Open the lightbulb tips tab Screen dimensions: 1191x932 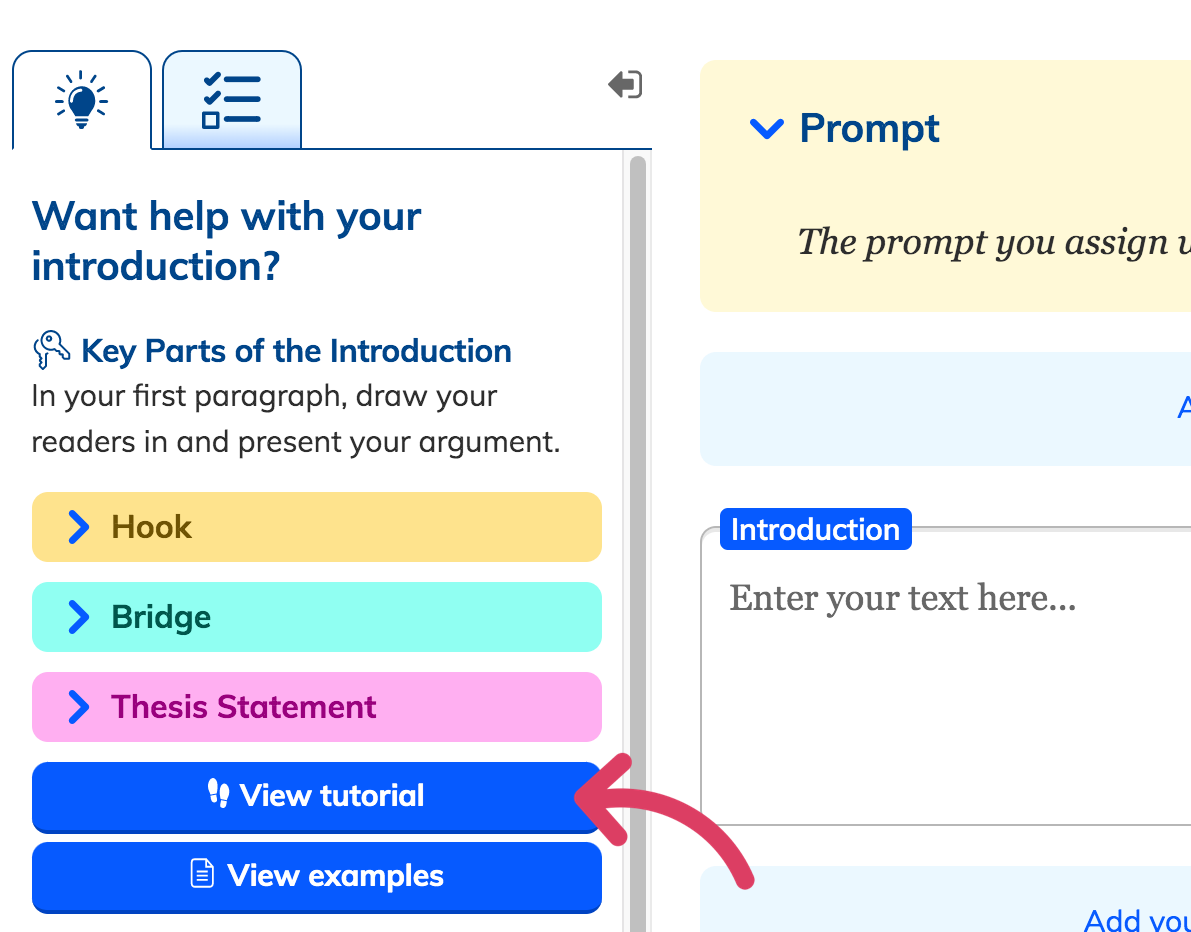pyautogui.click(x=82, y=100)
